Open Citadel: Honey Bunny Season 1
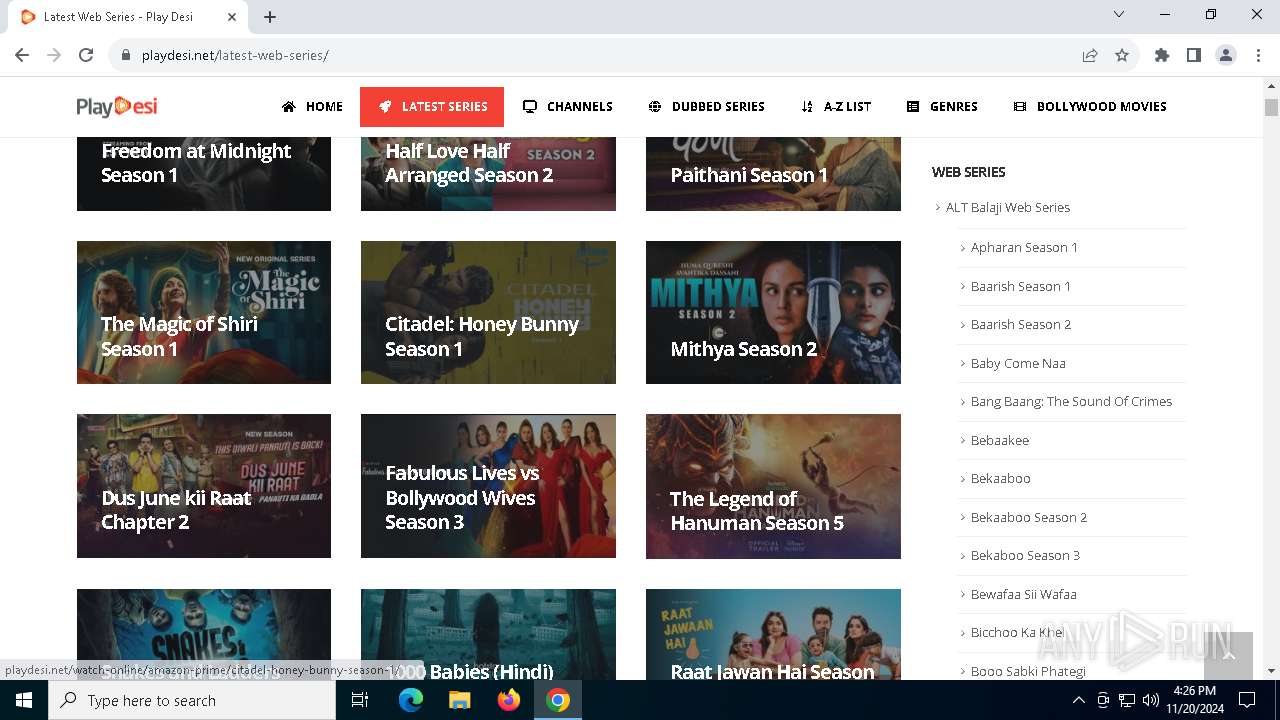Screen dimensions: 1280x720 (x=488, y=312)
